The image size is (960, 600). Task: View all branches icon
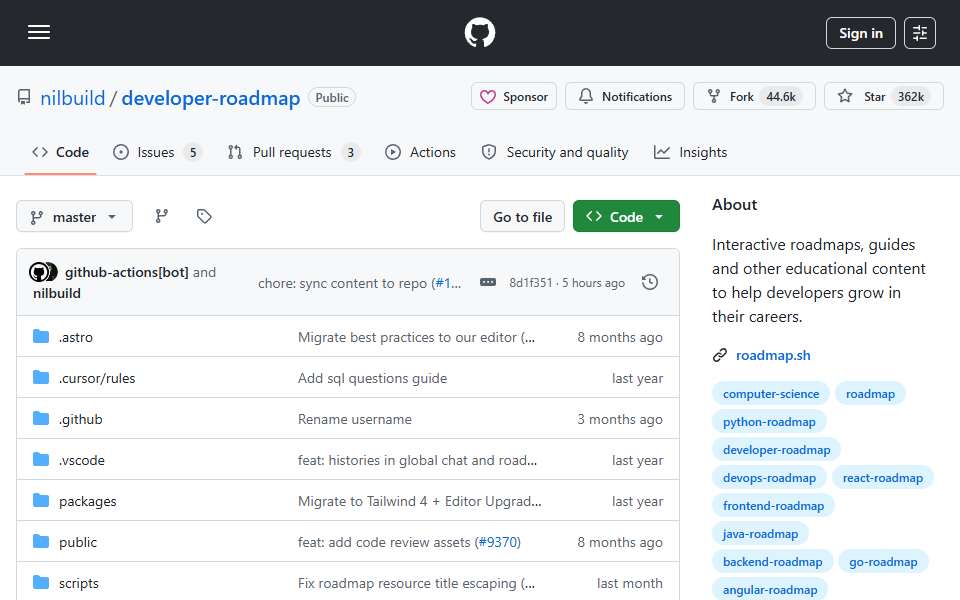[x=162, y=216]
